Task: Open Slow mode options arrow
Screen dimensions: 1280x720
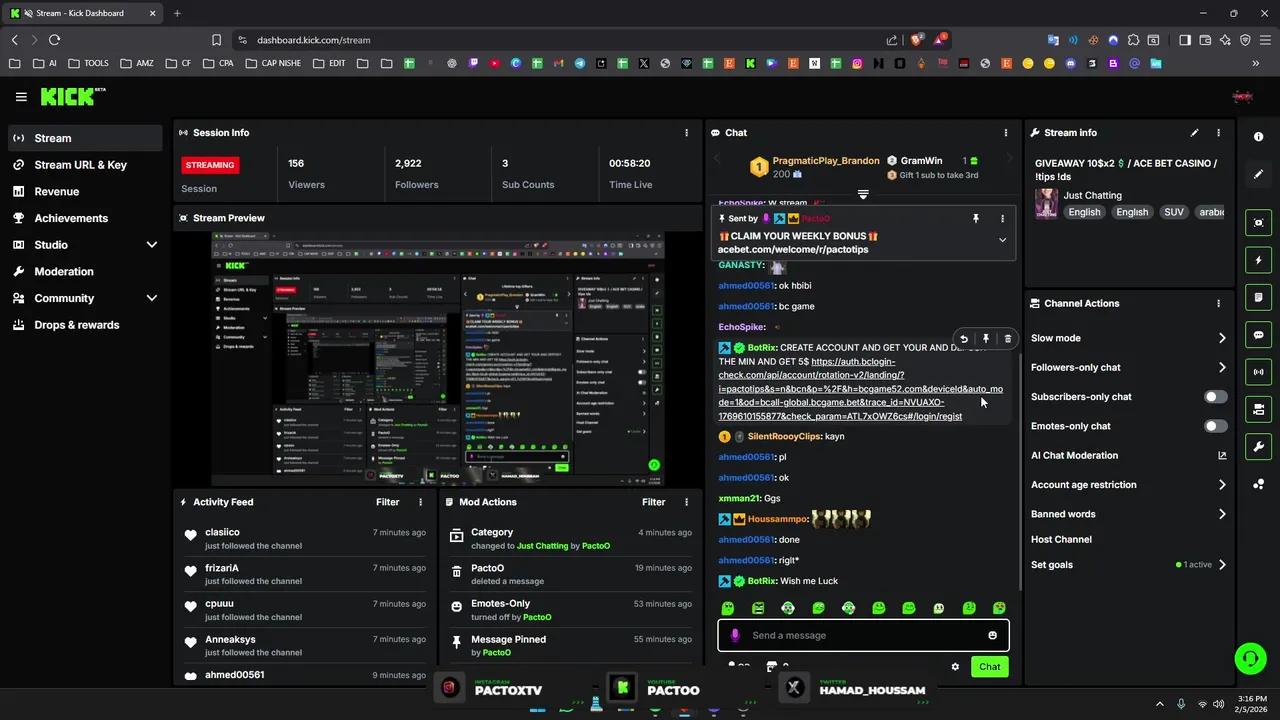Action: (x=1222, y=338)
